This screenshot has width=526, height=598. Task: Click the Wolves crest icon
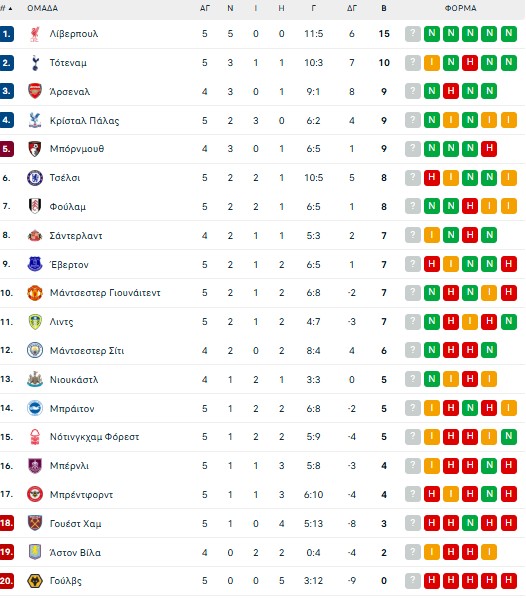[x=35, y=581]
